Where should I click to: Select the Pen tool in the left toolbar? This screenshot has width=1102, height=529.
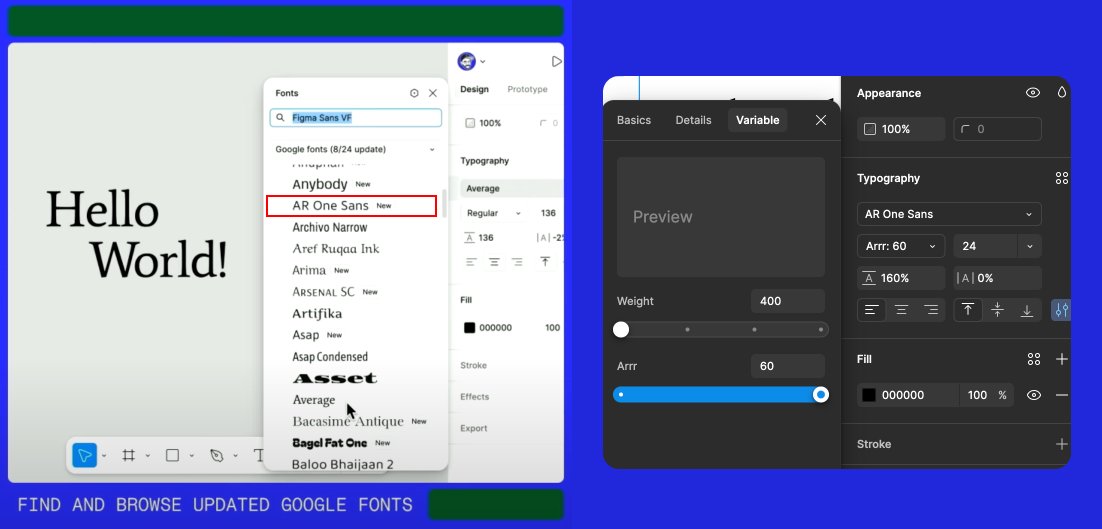[216, 456]
